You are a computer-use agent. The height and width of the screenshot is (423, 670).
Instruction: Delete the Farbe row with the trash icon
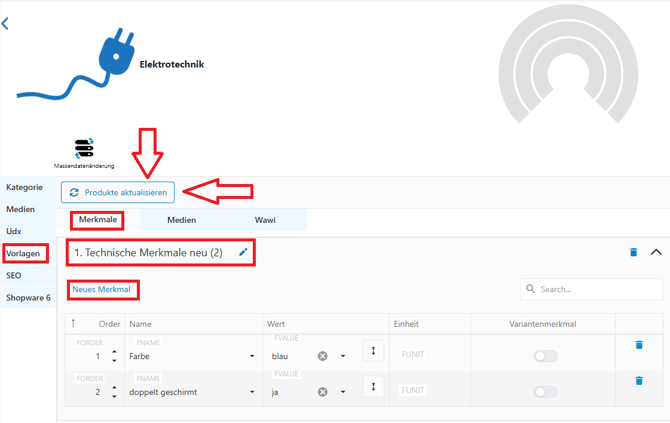[639, 345]
